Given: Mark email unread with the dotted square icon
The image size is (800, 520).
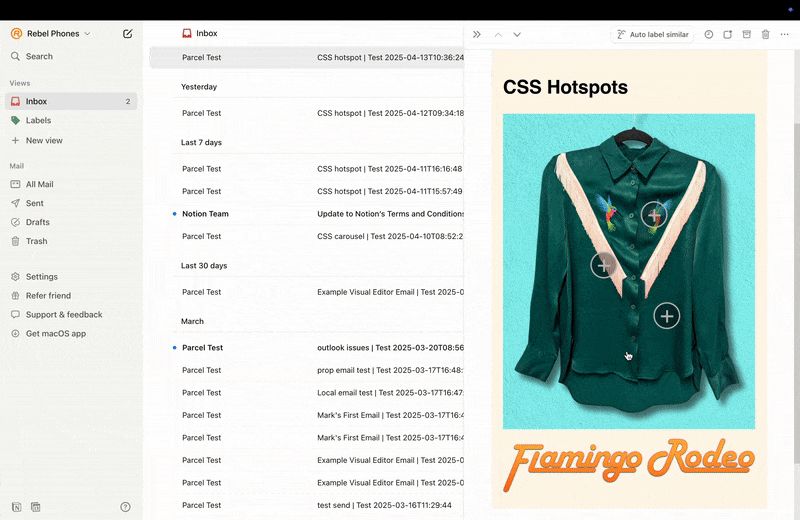Looking at the screenshot, I should [728, 34].
